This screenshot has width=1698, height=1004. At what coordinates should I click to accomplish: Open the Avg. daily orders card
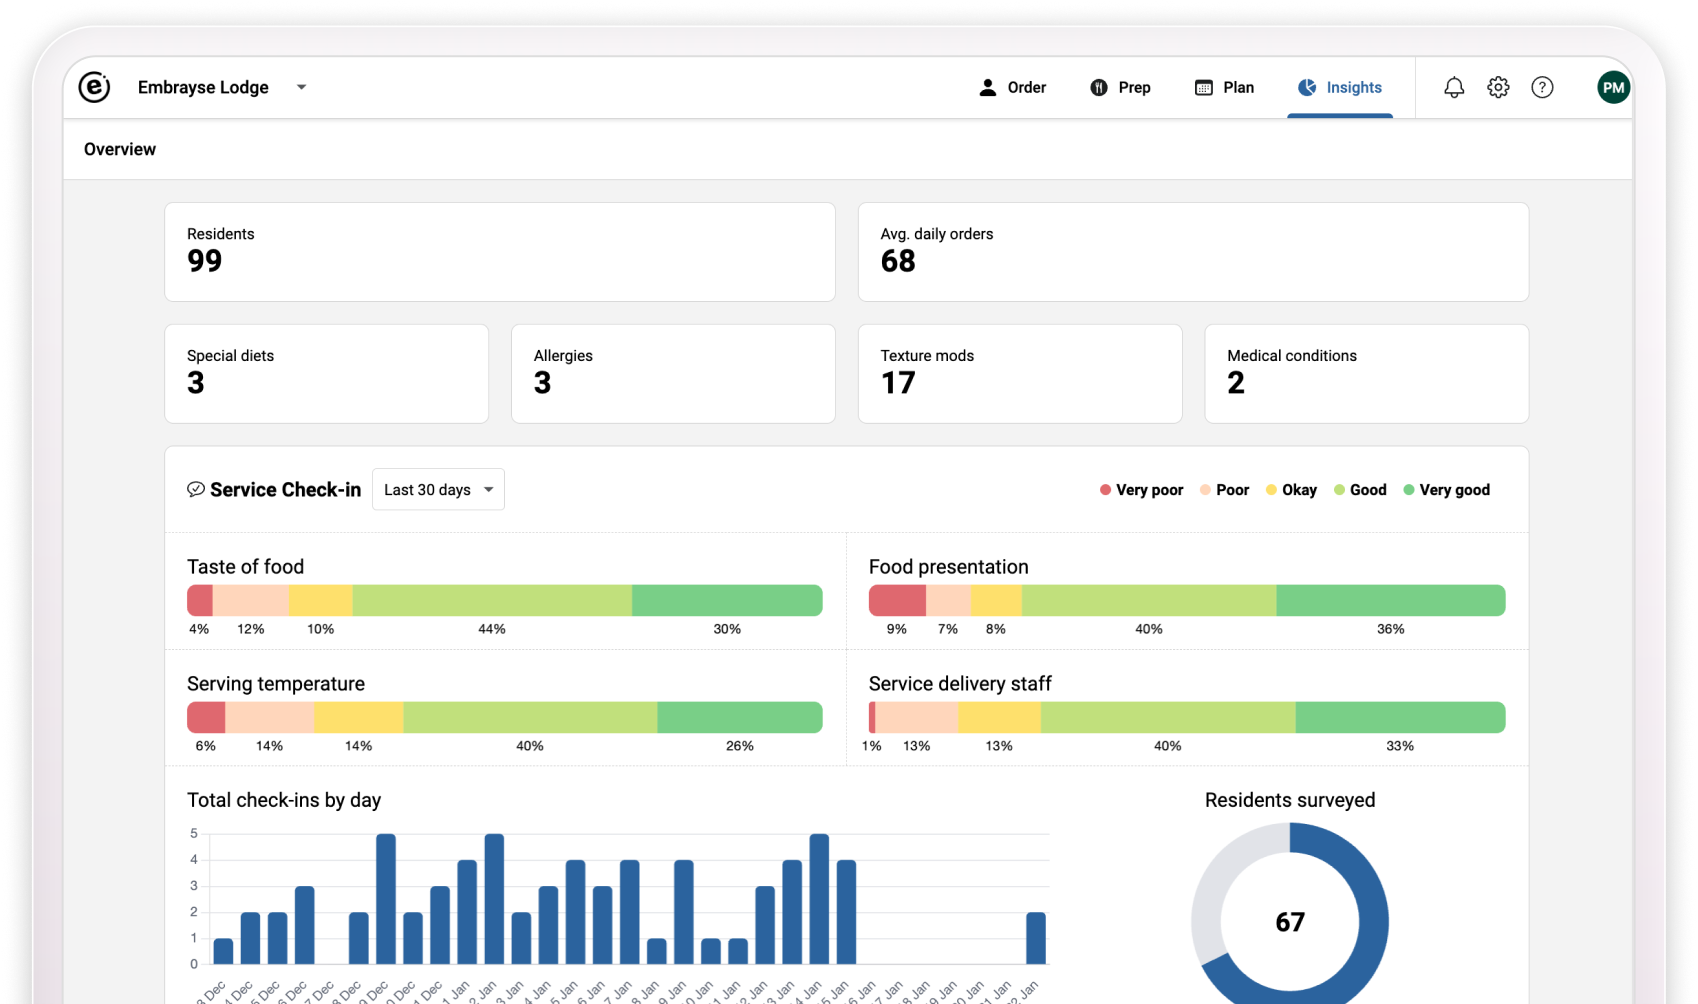point(1193,252)
